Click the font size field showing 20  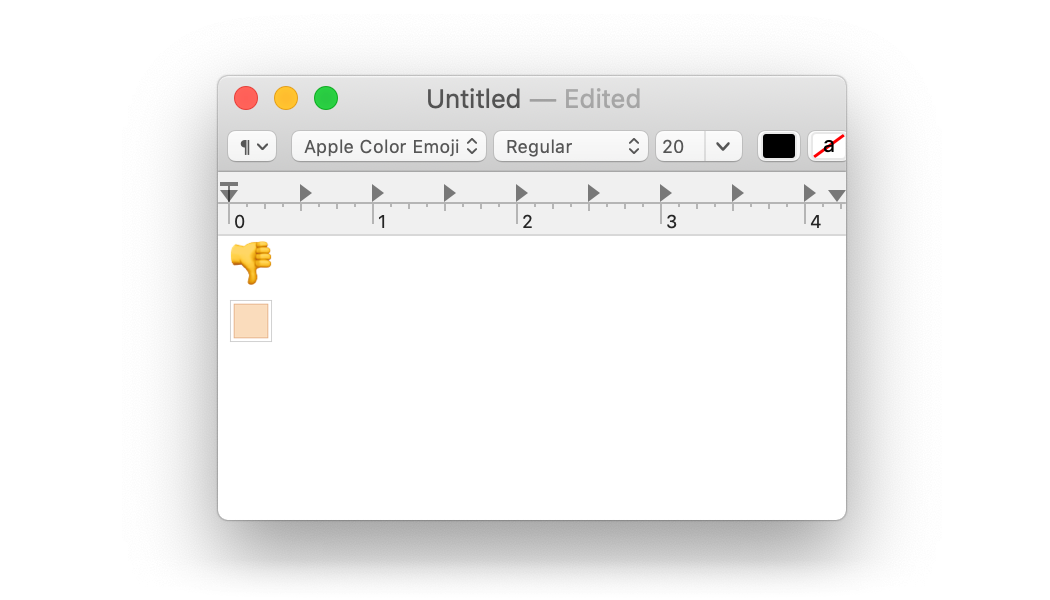pyautogui.click(x=680, y=146)
